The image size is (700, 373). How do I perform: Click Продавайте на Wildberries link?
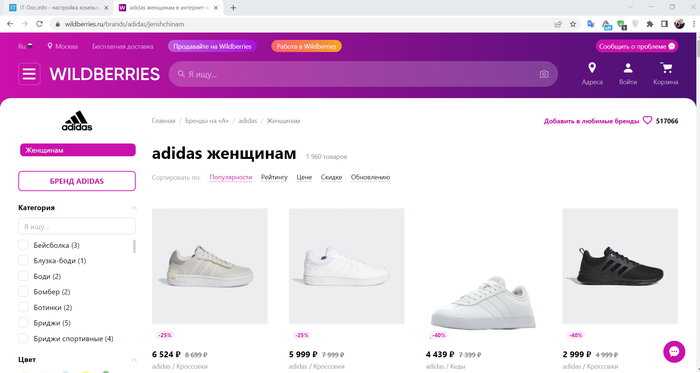[x=212, y=46]
